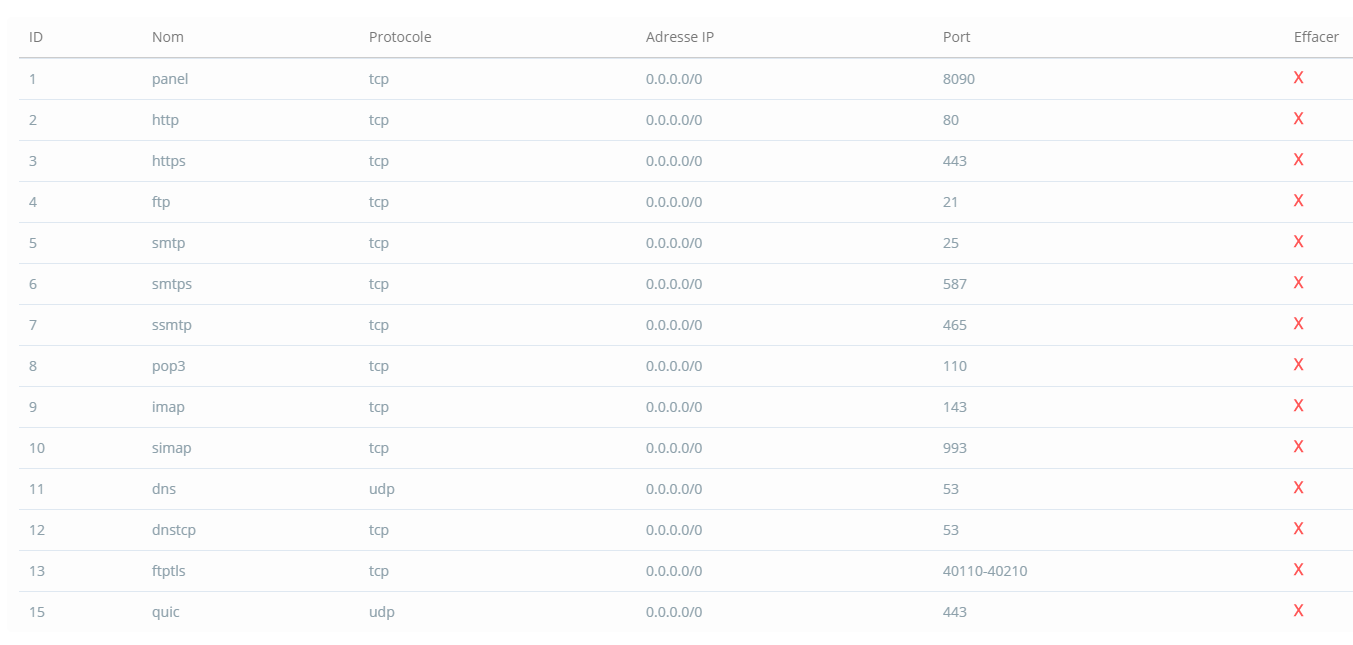Click the red X for ftp rule
Viewport: 1353px width, 645px height.
(1298, 201)
